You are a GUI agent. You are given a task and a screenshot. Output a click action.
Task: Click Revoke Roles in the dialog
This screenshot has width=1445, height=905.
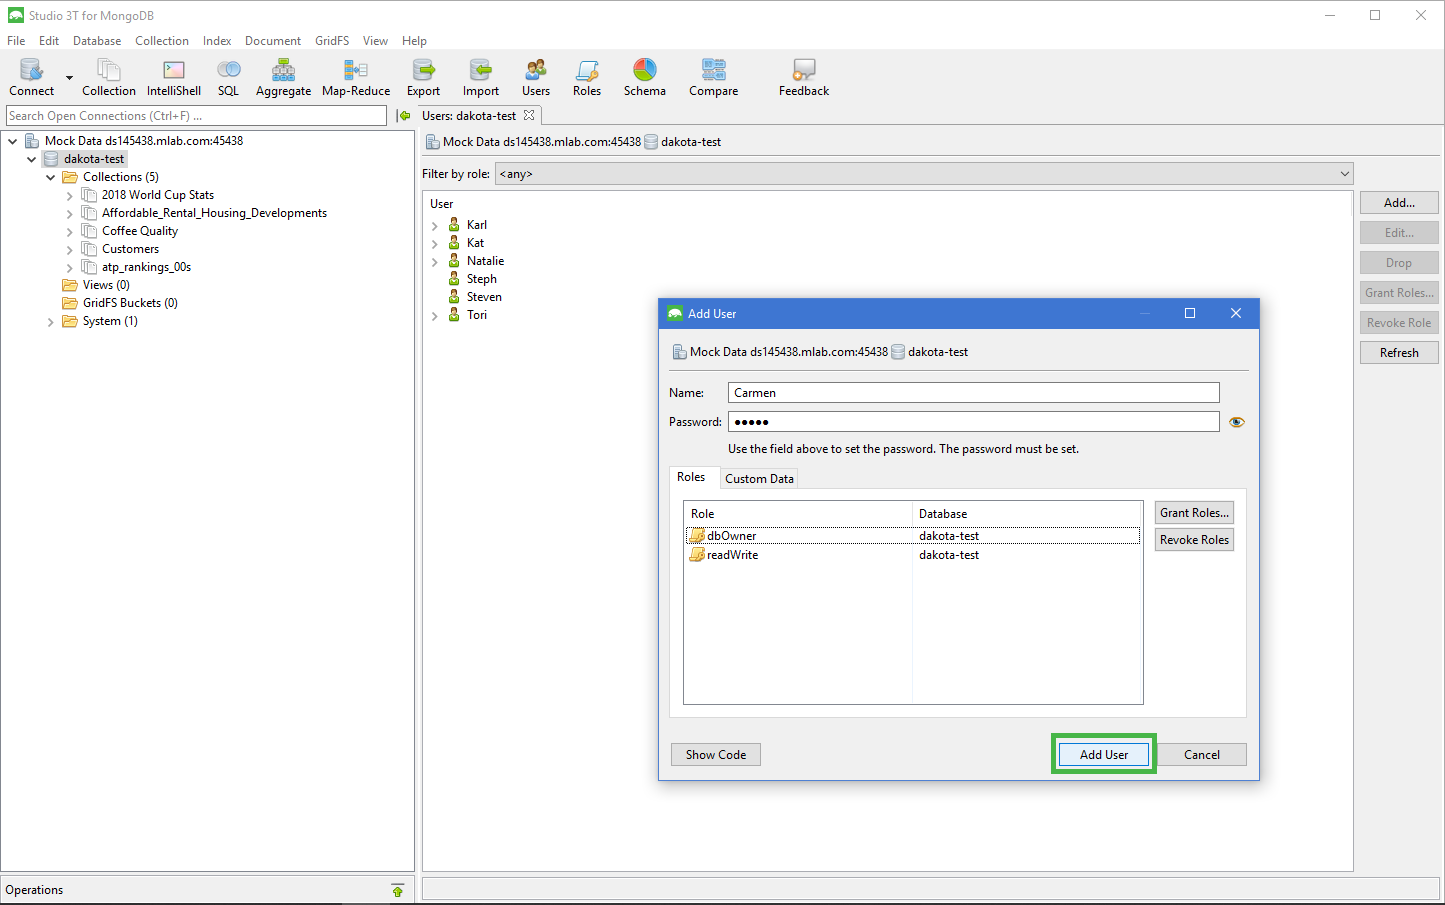(x=1194, y=540)
